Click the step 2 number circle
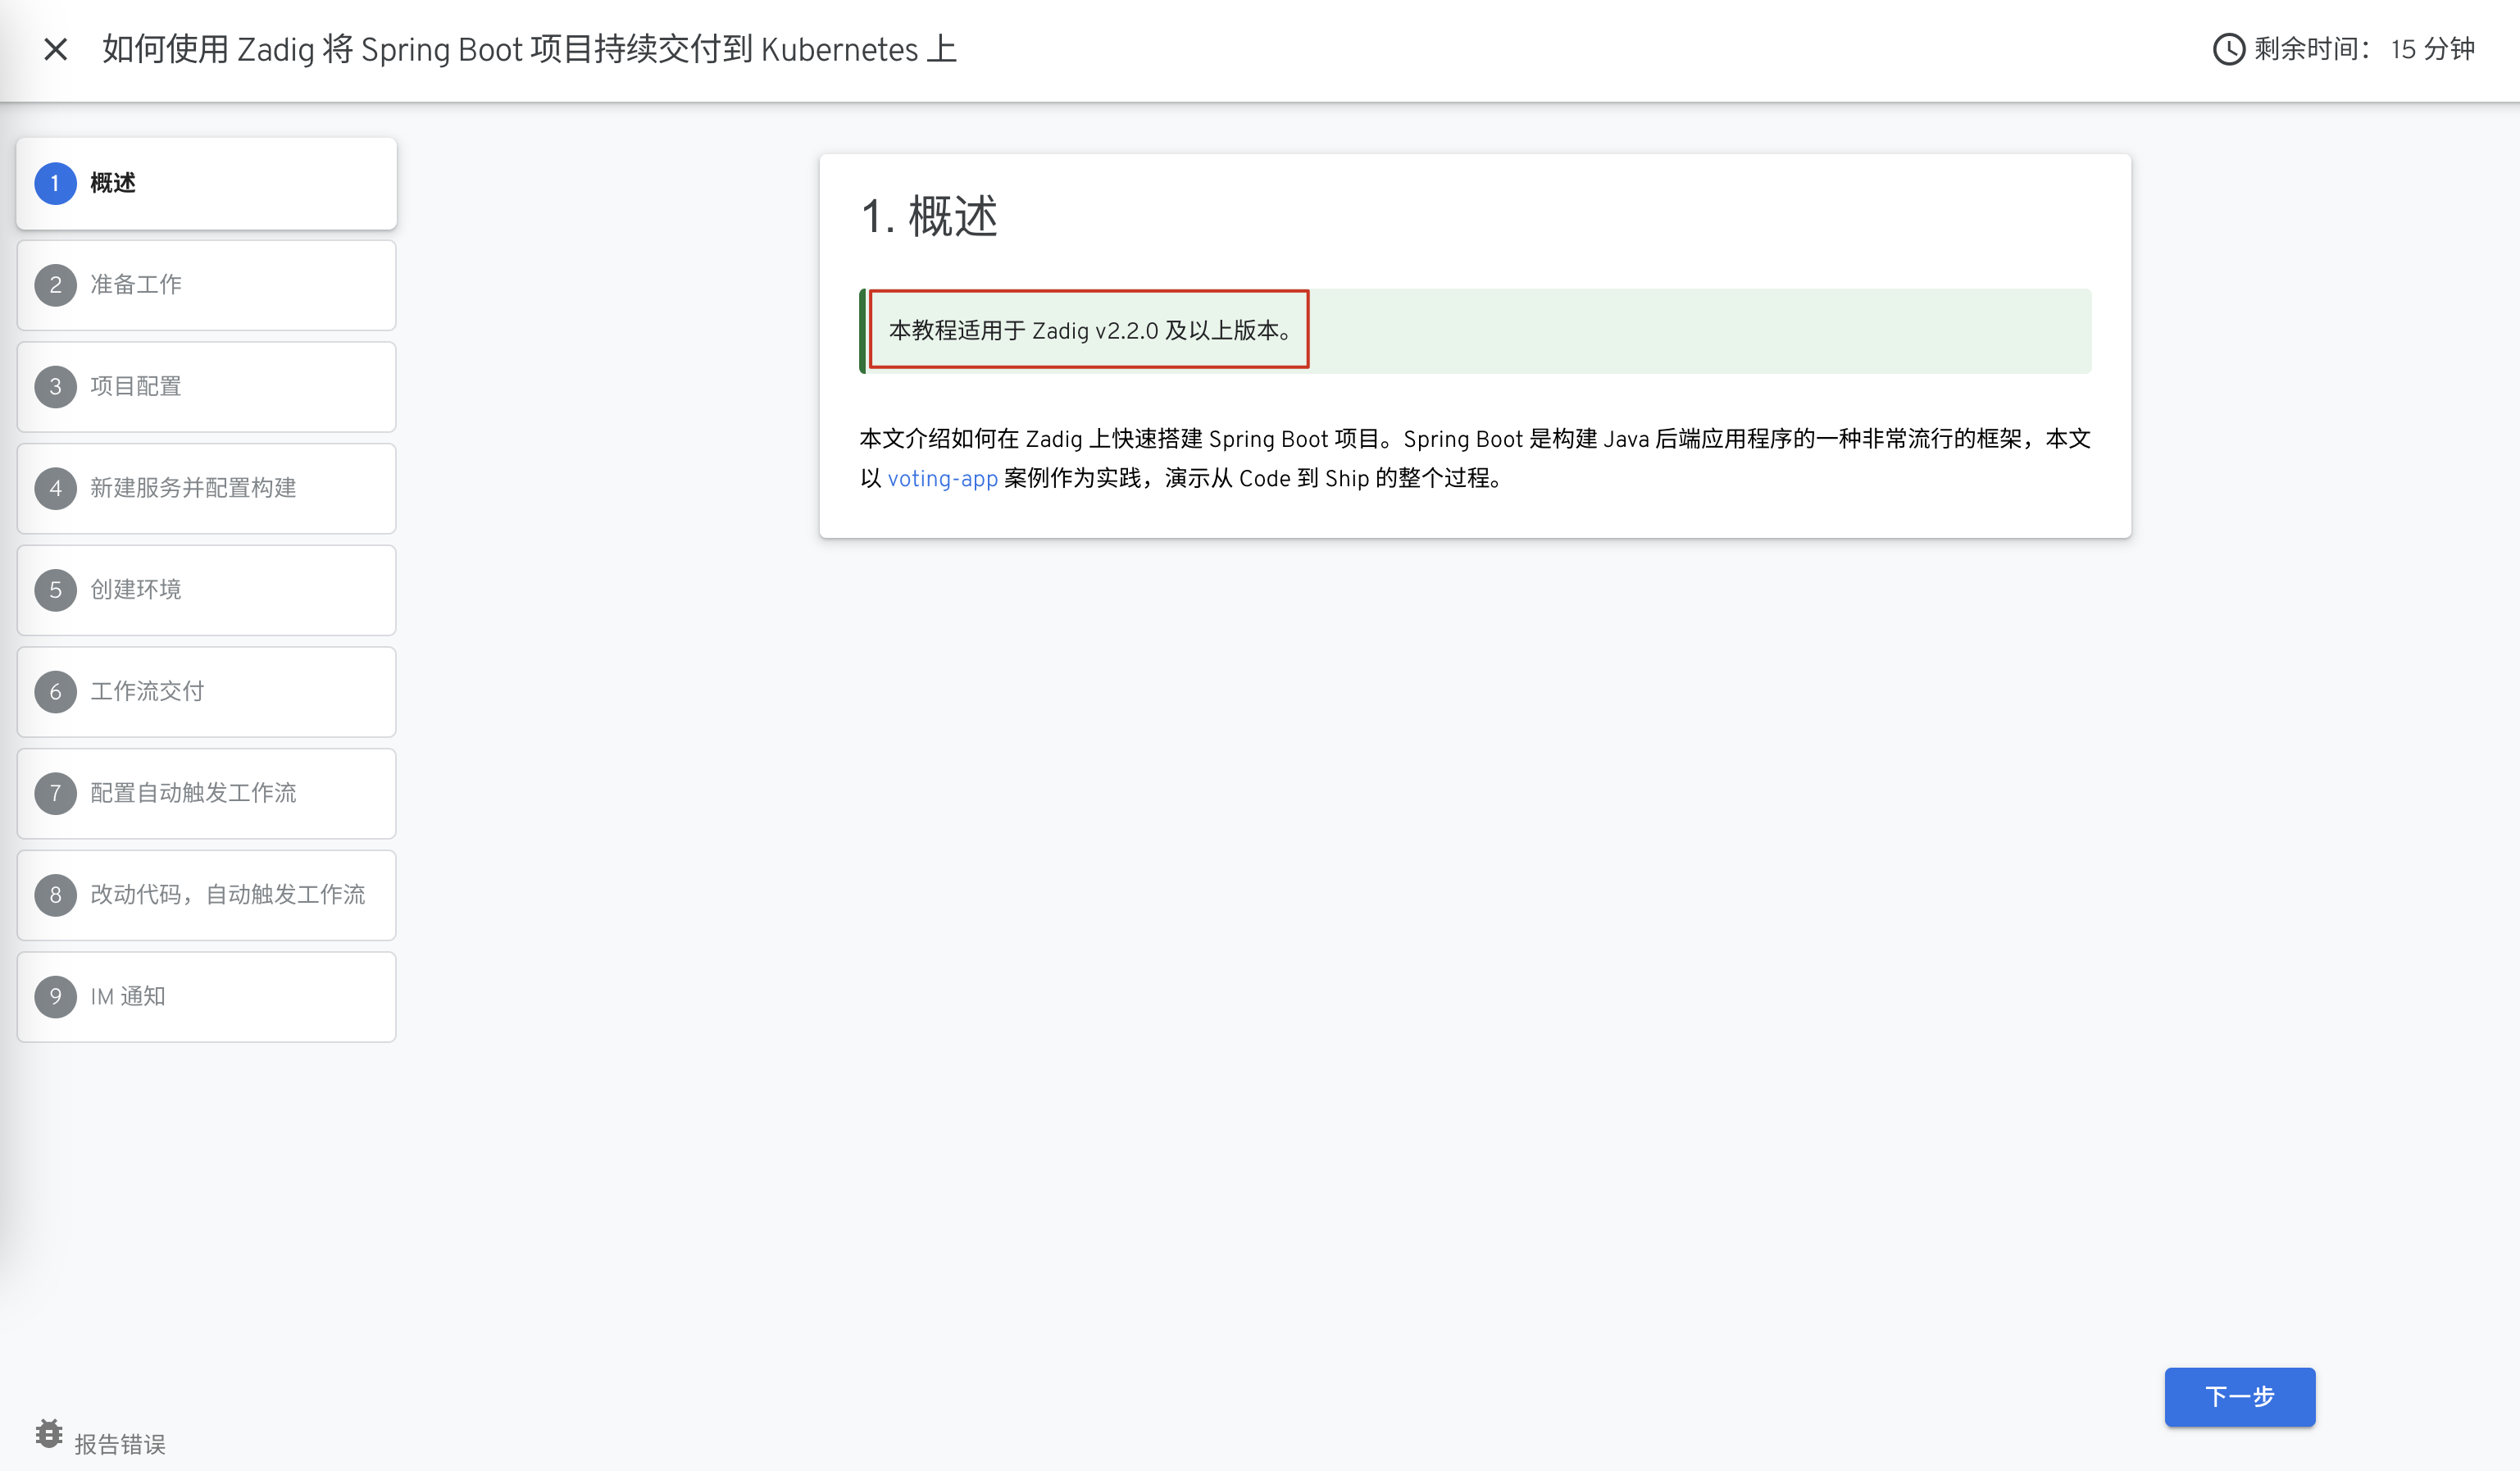 click(x=55, y=285)
